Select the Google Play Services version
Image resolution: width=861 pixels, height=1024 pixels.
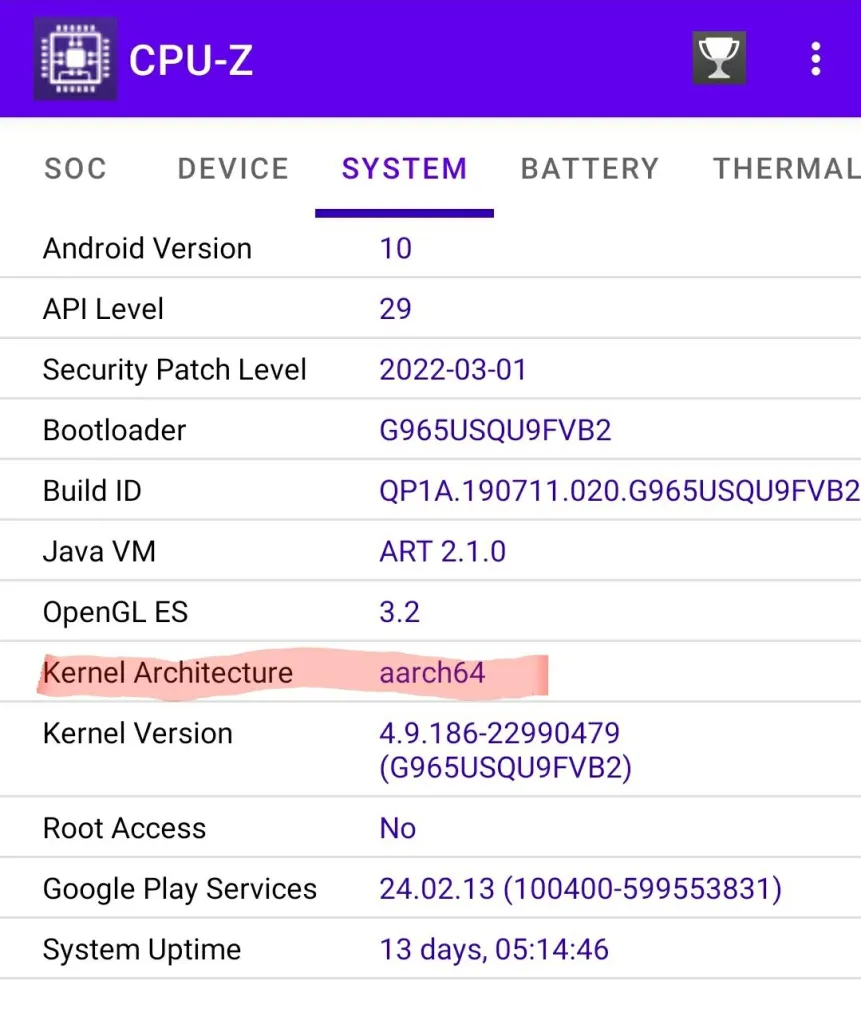coord(580,889)
